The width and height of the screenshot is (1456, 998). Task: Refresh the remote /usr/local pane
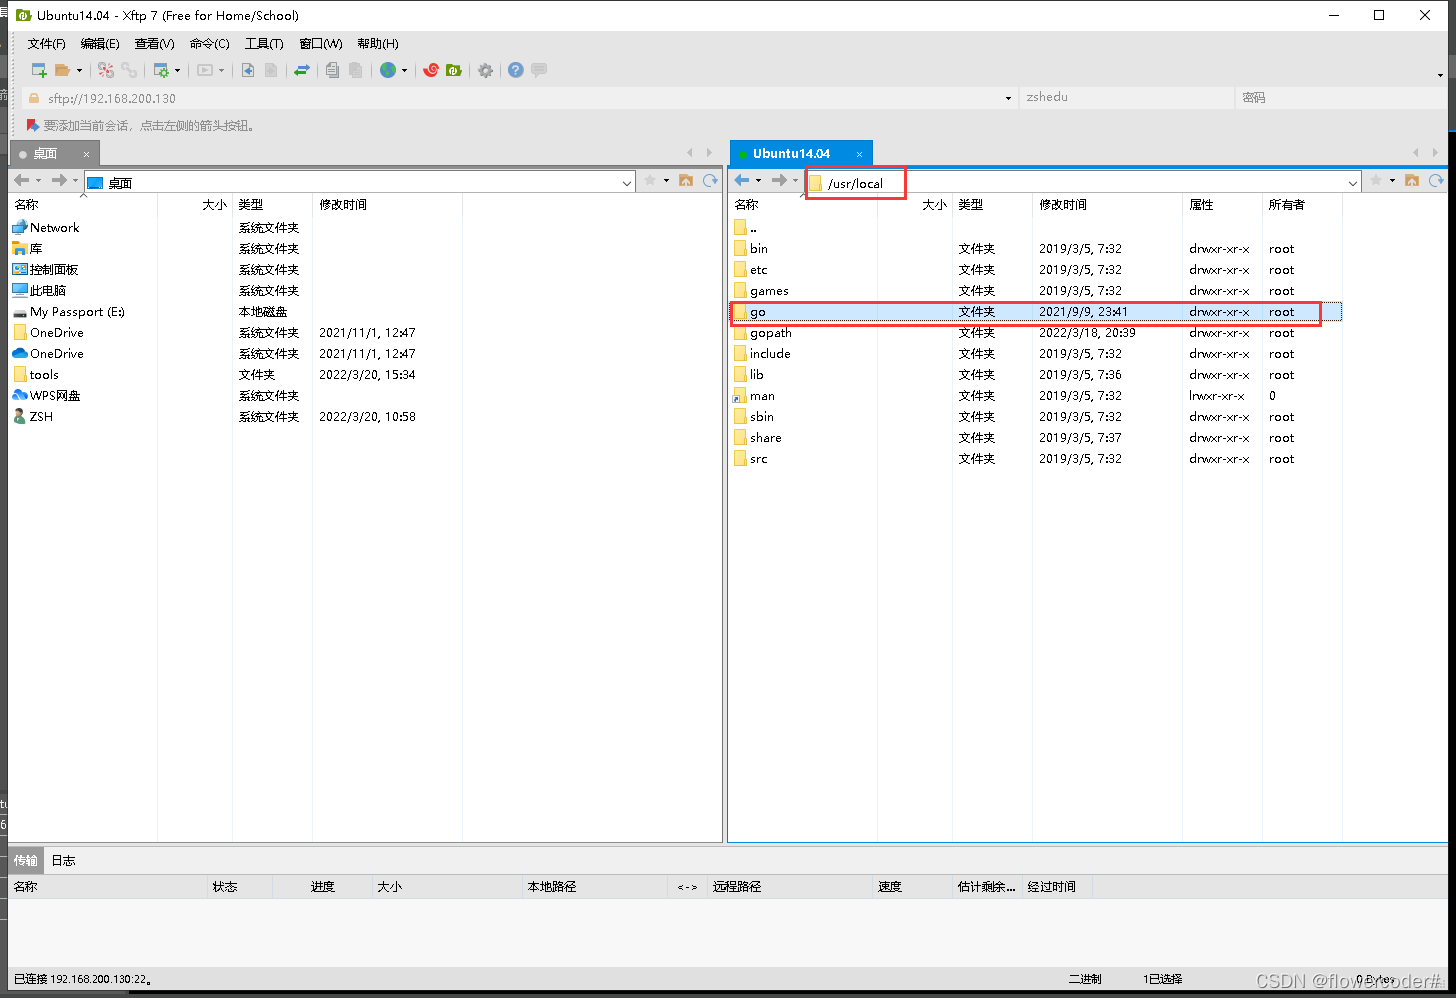click(x=1436, y=180)
